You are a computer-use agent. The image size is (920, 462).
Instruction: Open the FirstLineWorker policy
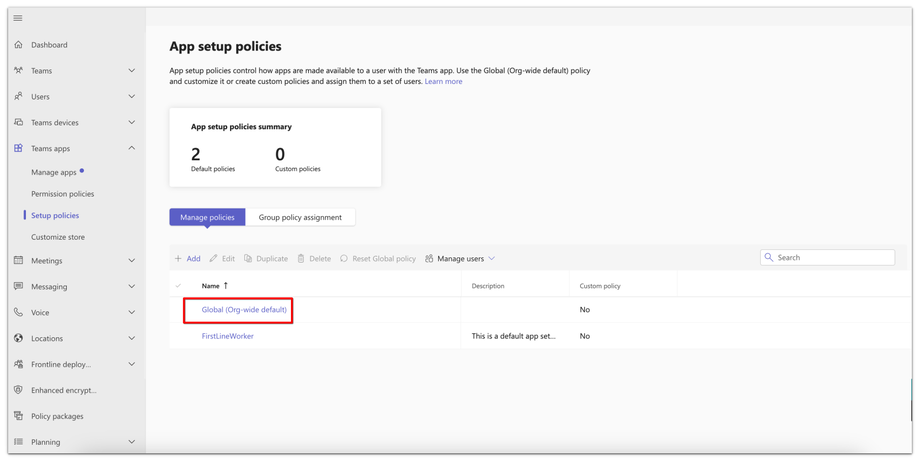click(228, 336)
